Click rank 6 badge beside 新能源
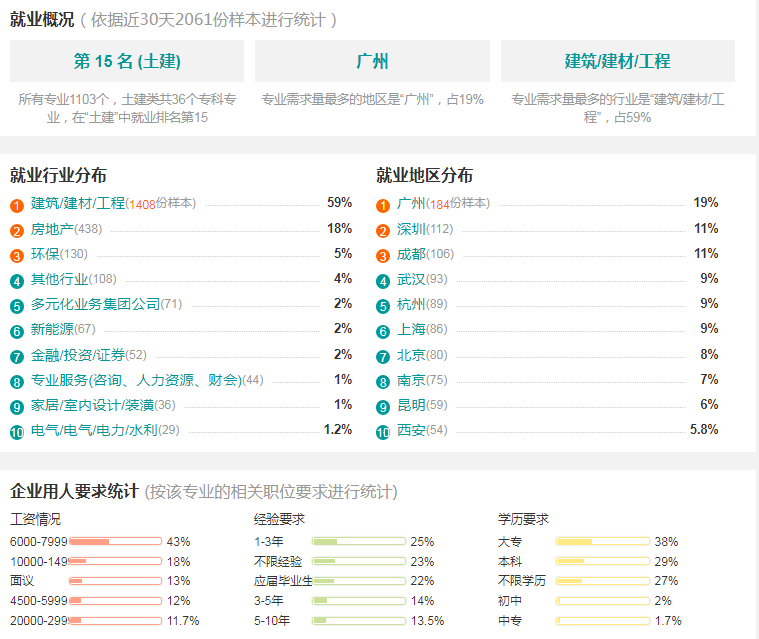The width and height of the screenshot is (759, 639). [17, 332]
